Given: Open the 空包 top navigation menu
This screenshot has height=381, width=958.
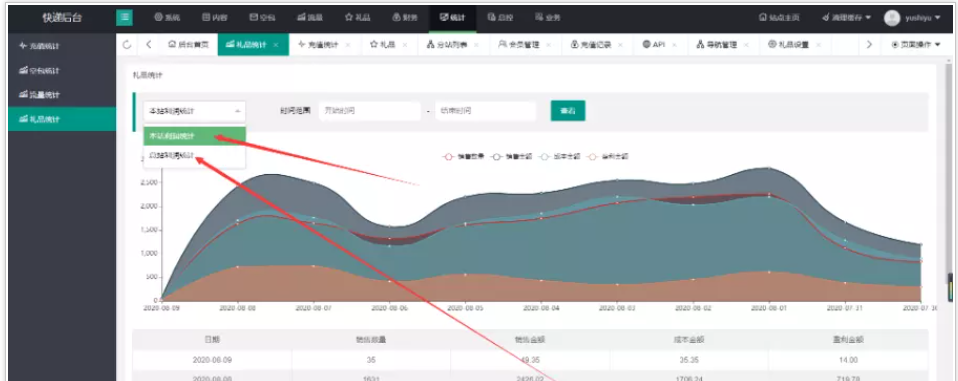Looking at the screenshot, I should (262, 18).
